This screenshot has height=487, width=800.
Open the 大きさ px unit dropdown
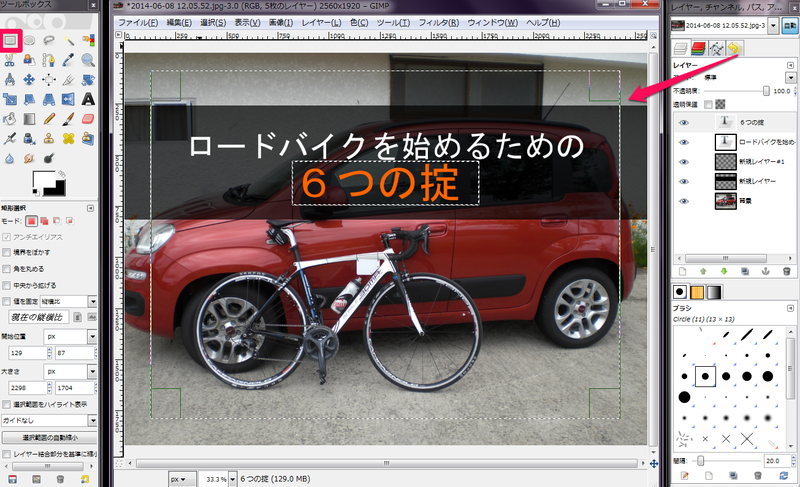click(70, 371)
